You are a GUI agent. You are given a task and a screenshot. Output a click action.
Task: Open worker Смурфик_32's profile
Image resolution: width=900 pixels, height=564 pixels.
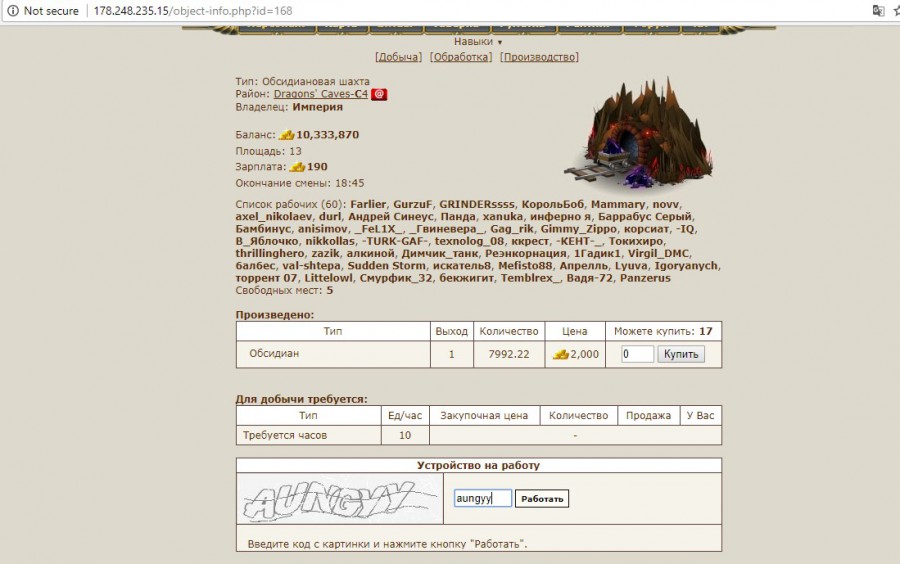pyautogui.click(x=396, y=278)
